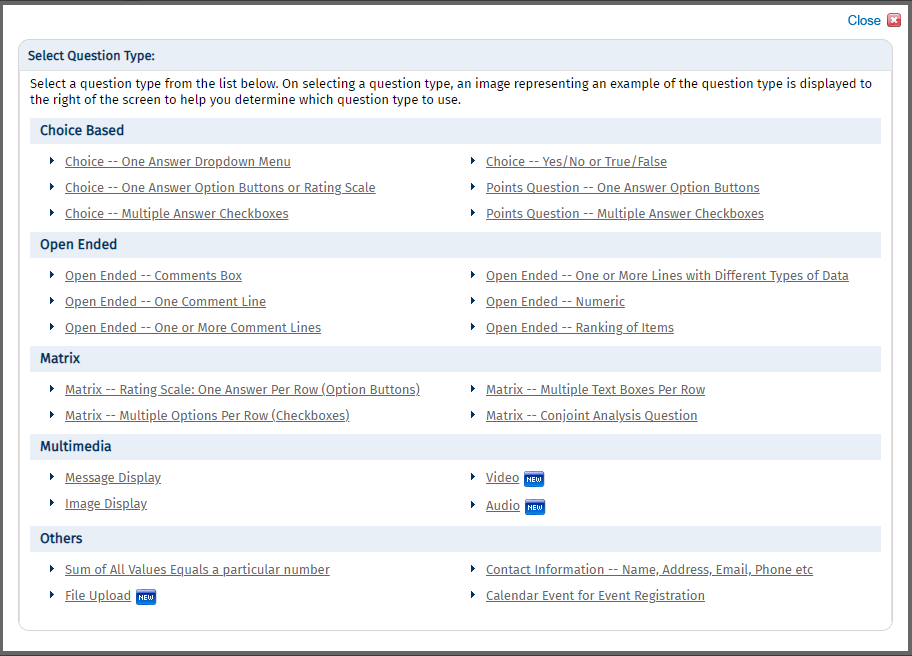
Task: Choose Sum of All Values Equals link
Action: point(197,569)
